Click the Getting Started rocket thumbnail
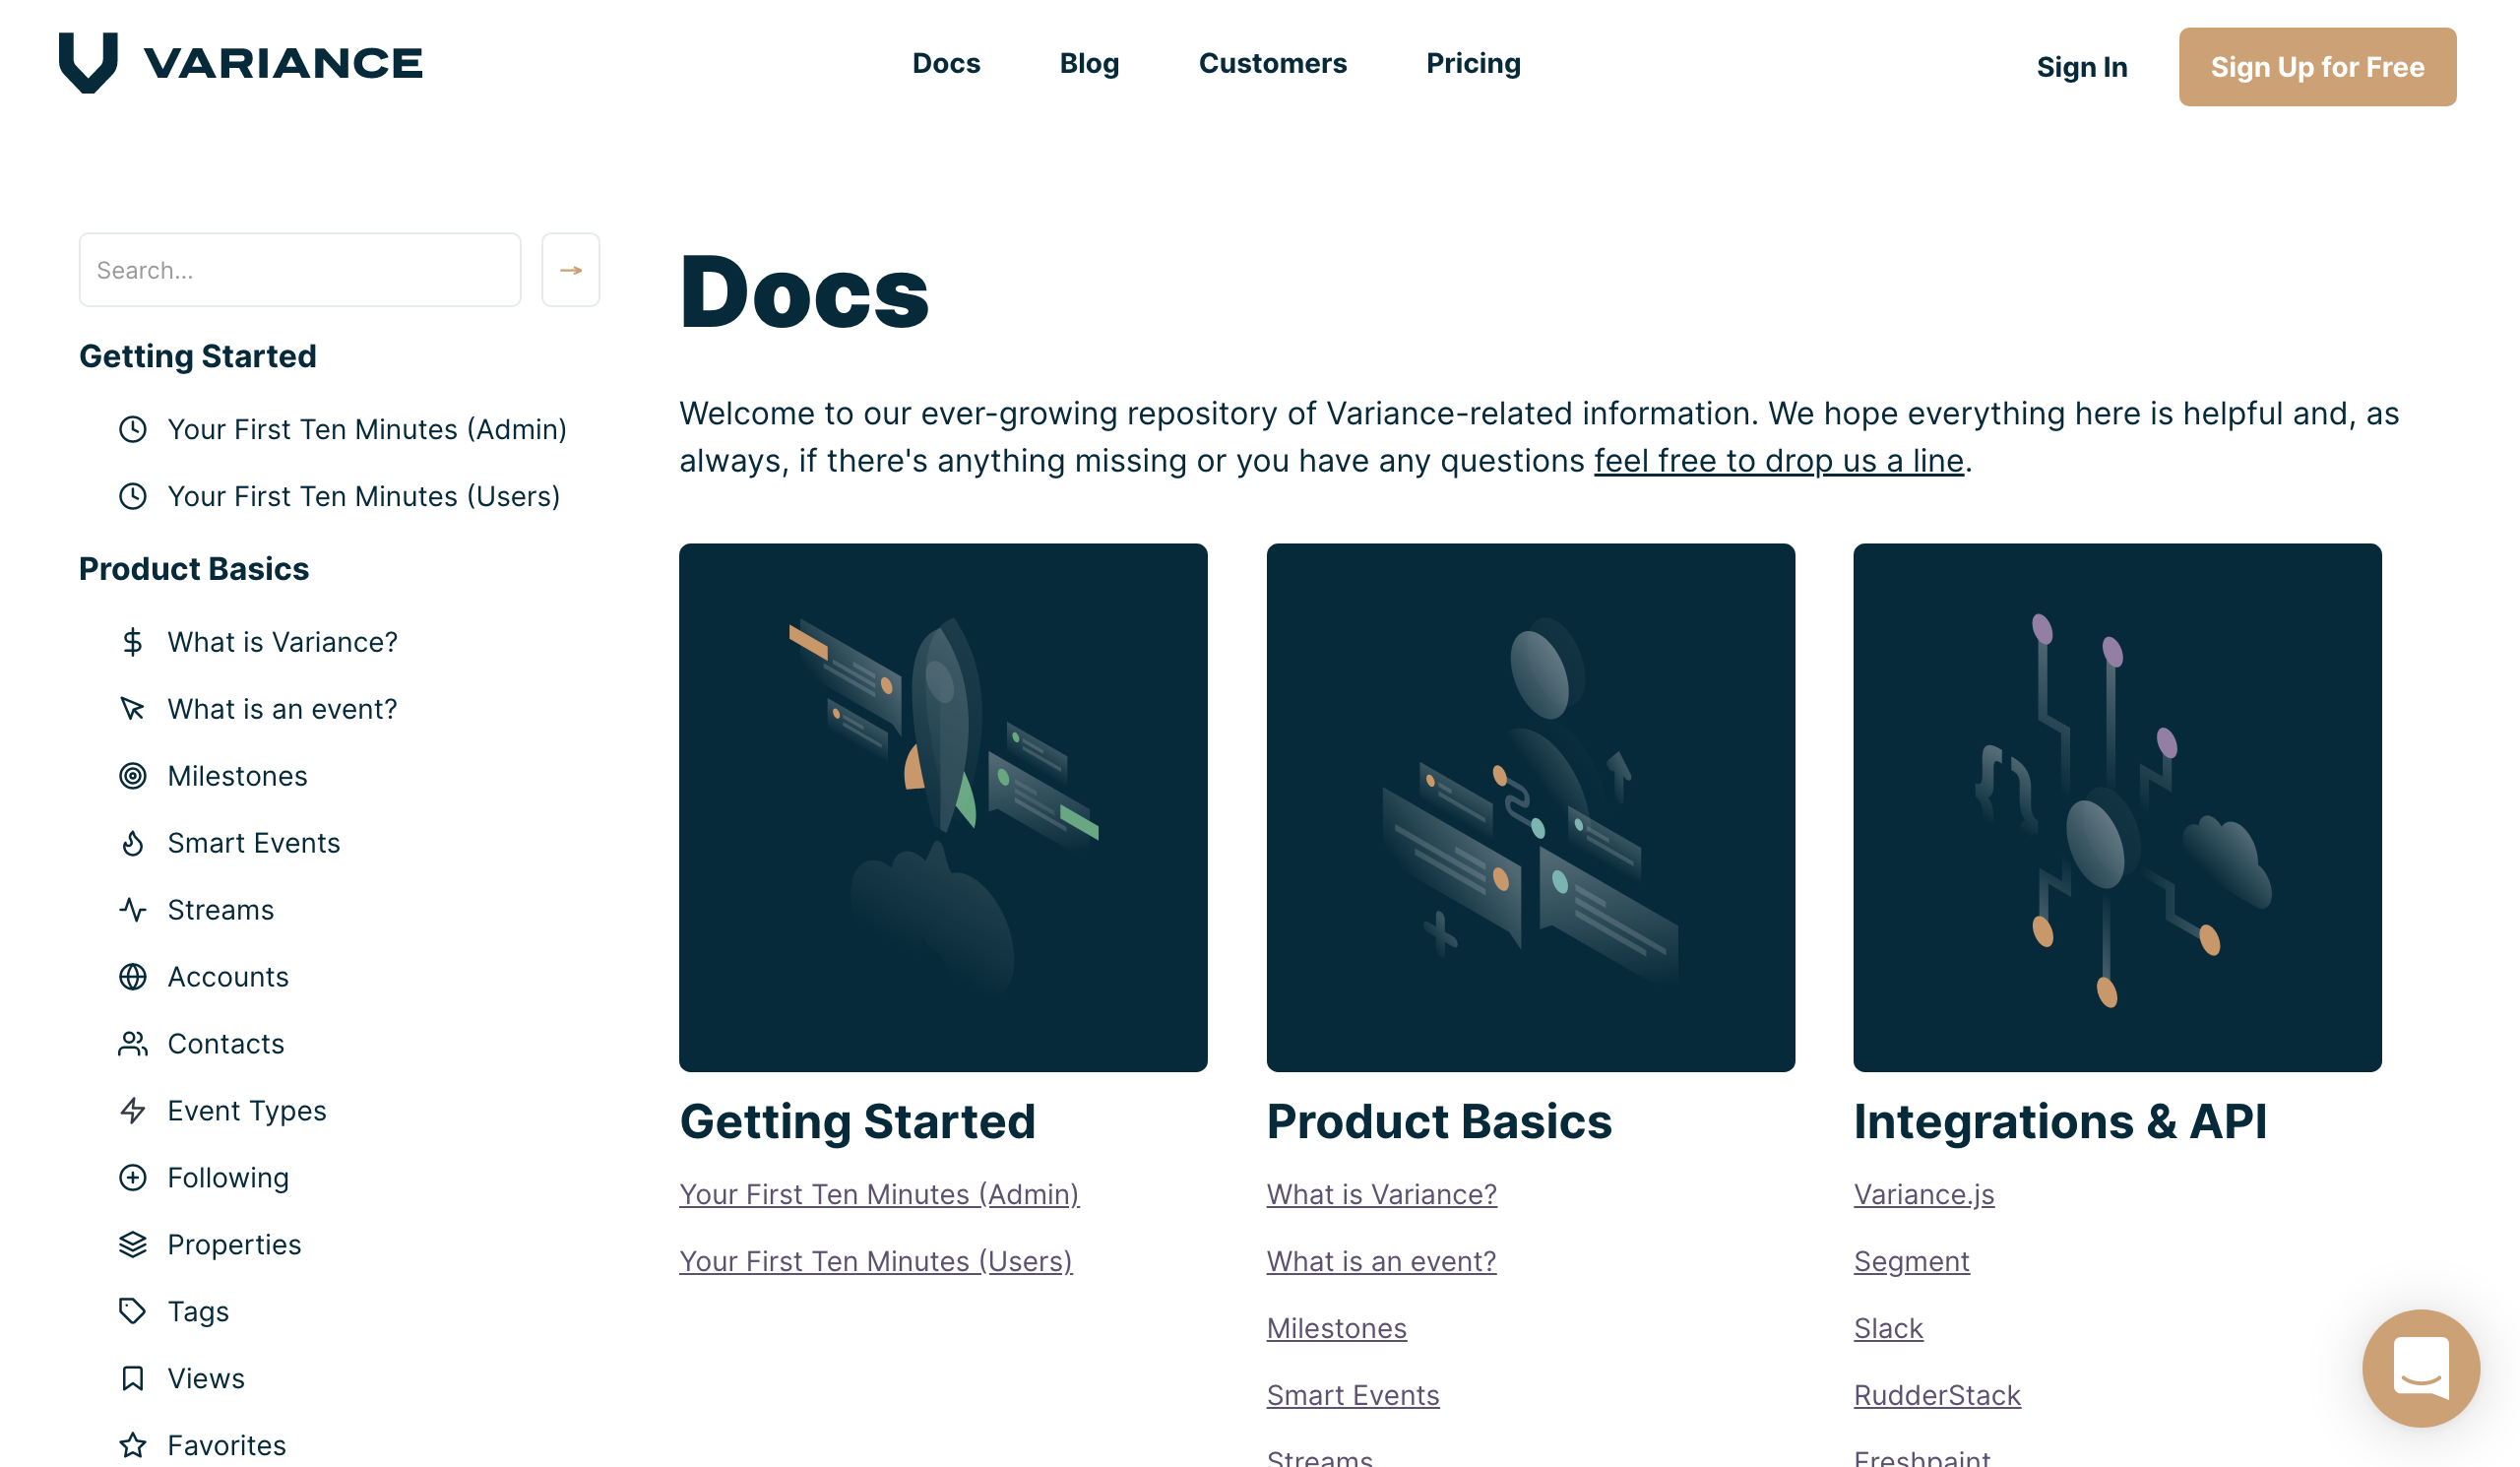The image size is (2520, 1467). tap(943, 808)
